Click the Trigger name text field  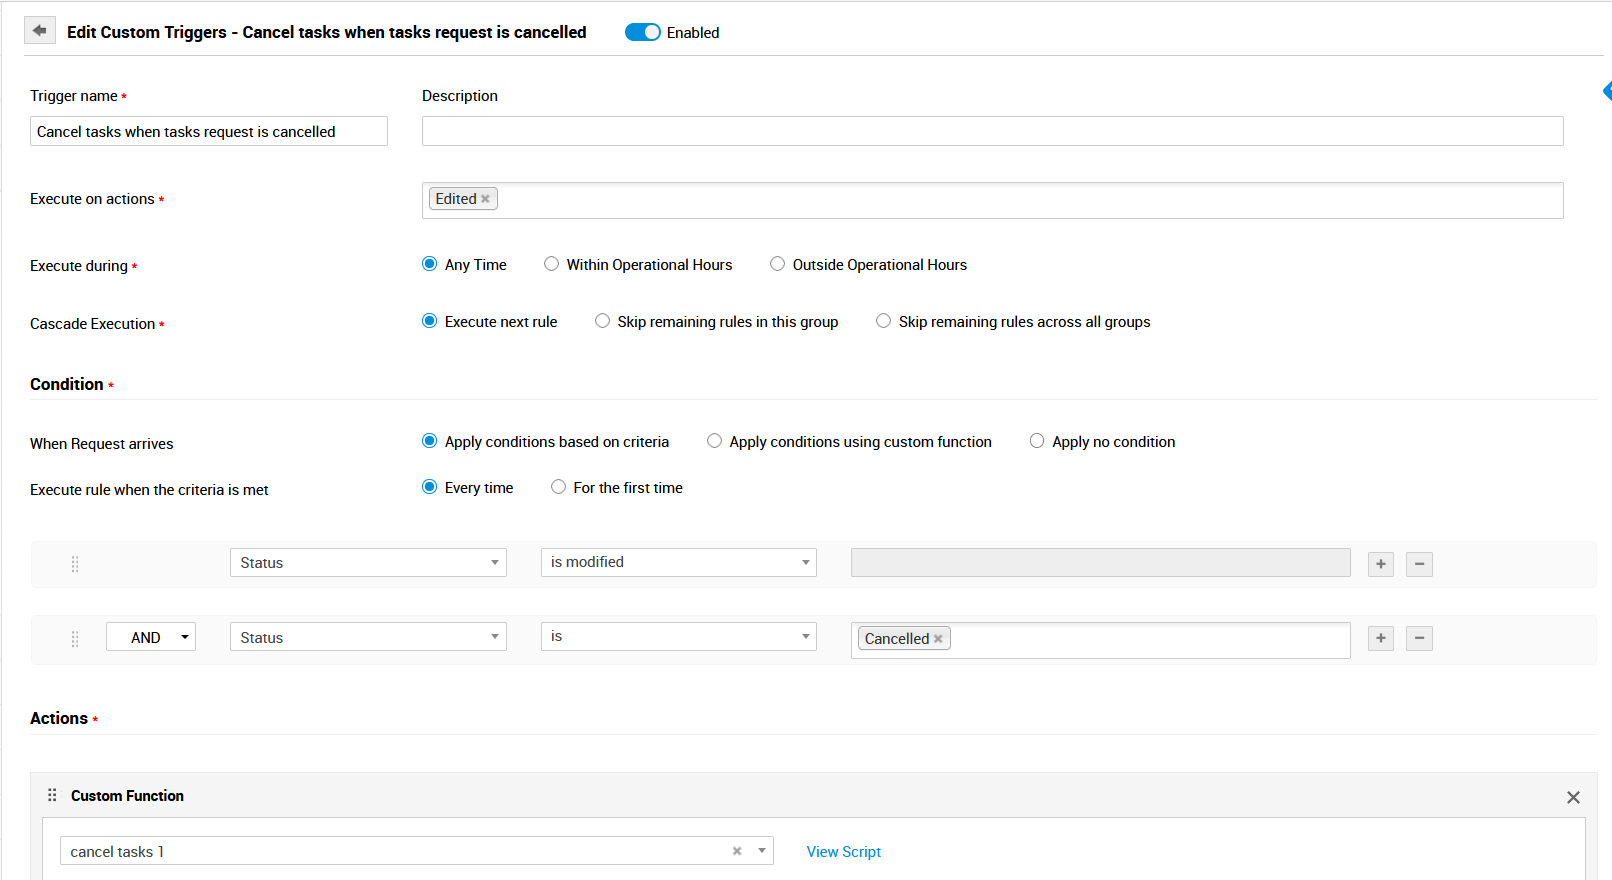pyautogui.click(x=208, y=131)
